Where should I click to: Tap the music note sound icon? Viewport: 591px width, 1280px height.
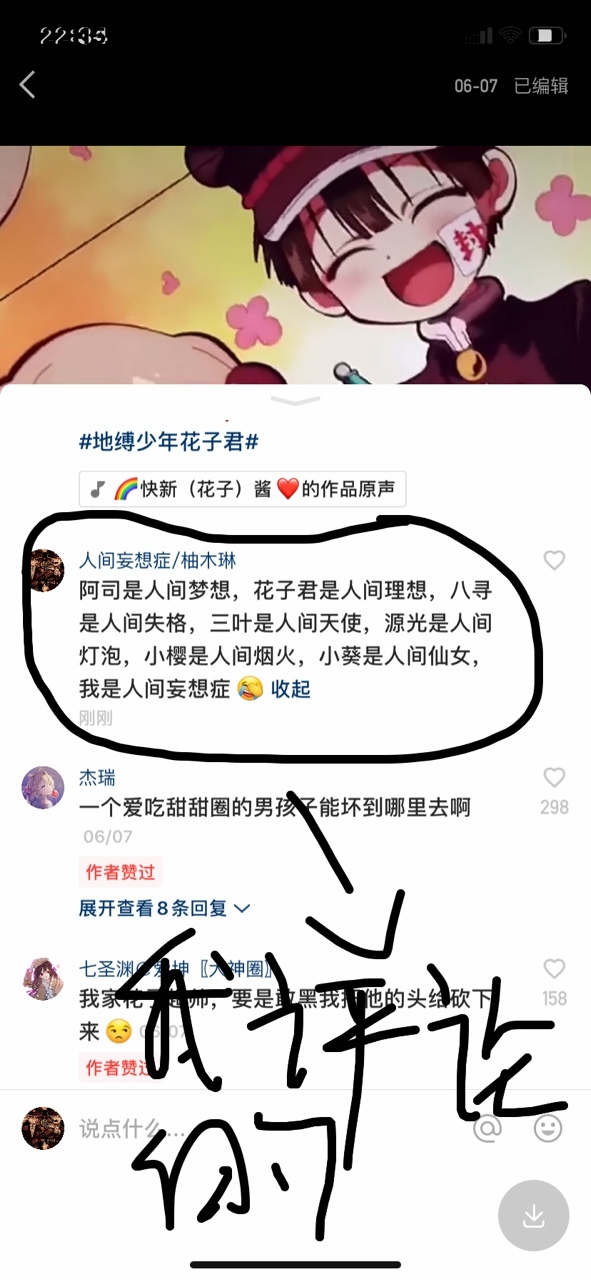[x=97, y=489]
